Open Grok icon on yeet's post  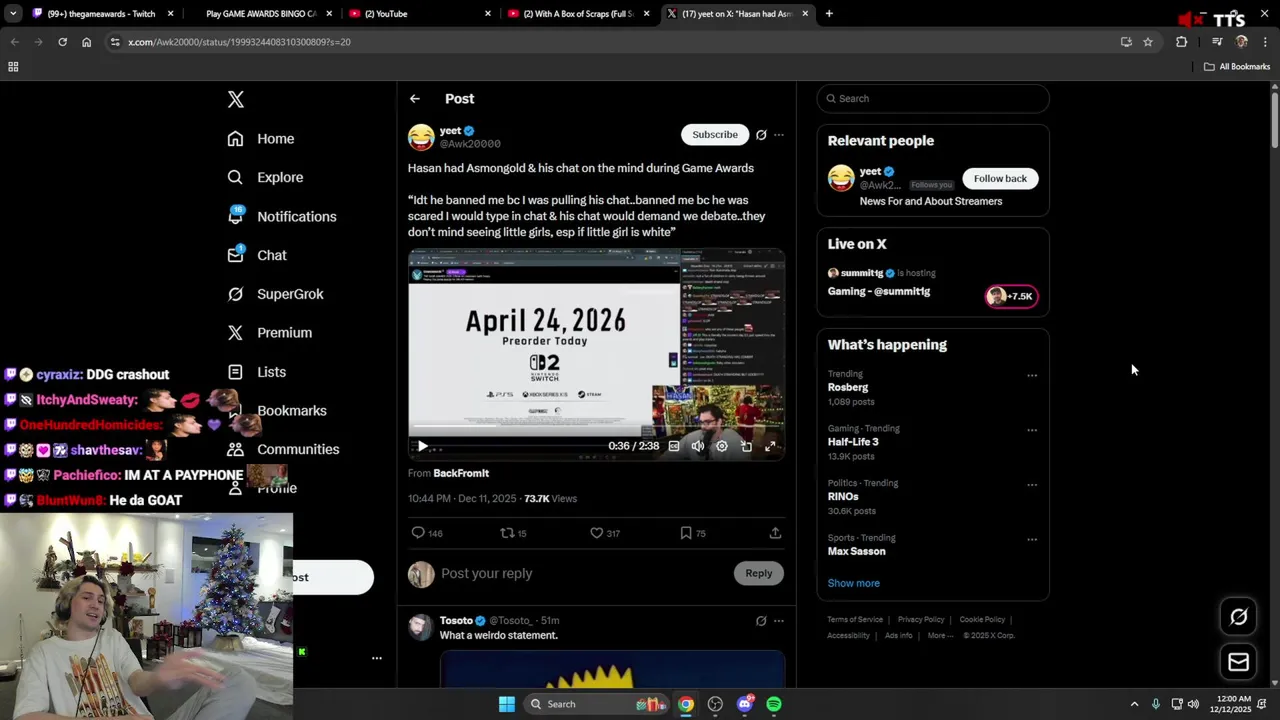[761, 135]
